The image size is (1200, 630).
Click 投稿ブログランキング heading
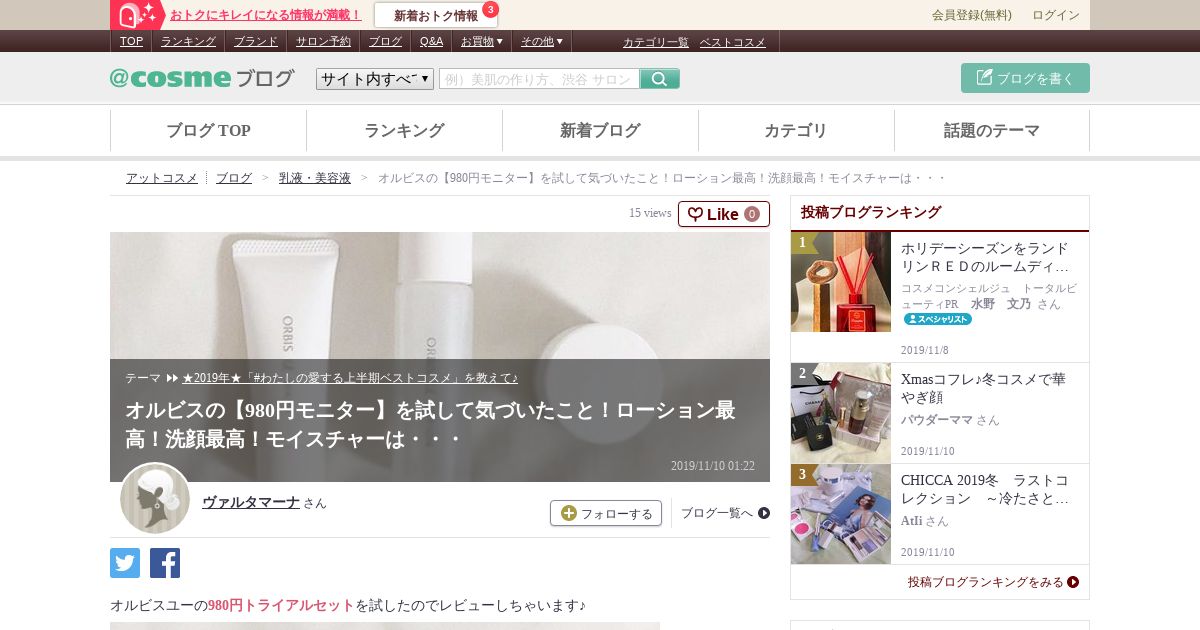871,212
